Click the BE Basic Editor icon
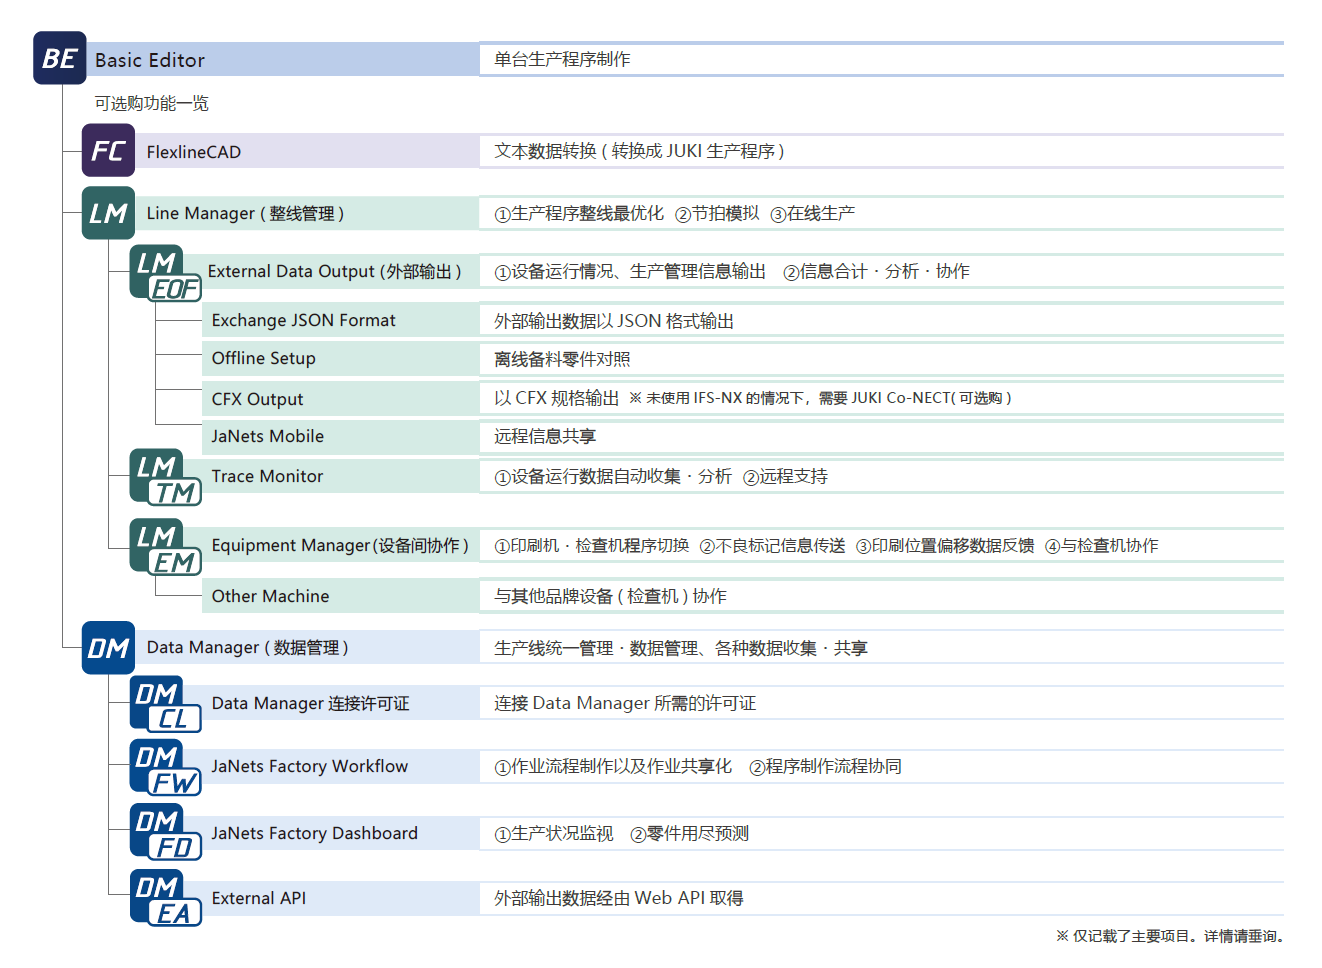The height and width of the screenshot is (968, 1322). tap(59, 59)
